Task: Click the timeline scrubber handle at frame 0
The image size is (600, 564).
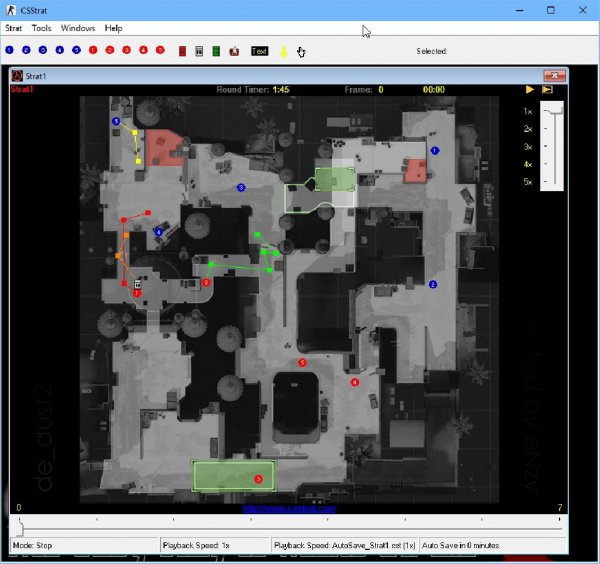Action: point(20,527)
